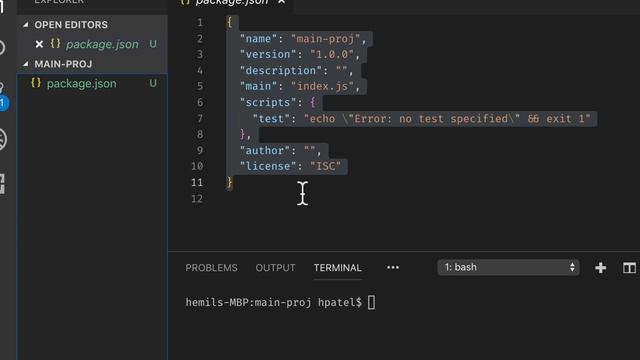Click JSON file icon beside MAIN-PROJ package.json
Image resolution: width=640 pixels, height=360 pixels.
coord(36,83)
